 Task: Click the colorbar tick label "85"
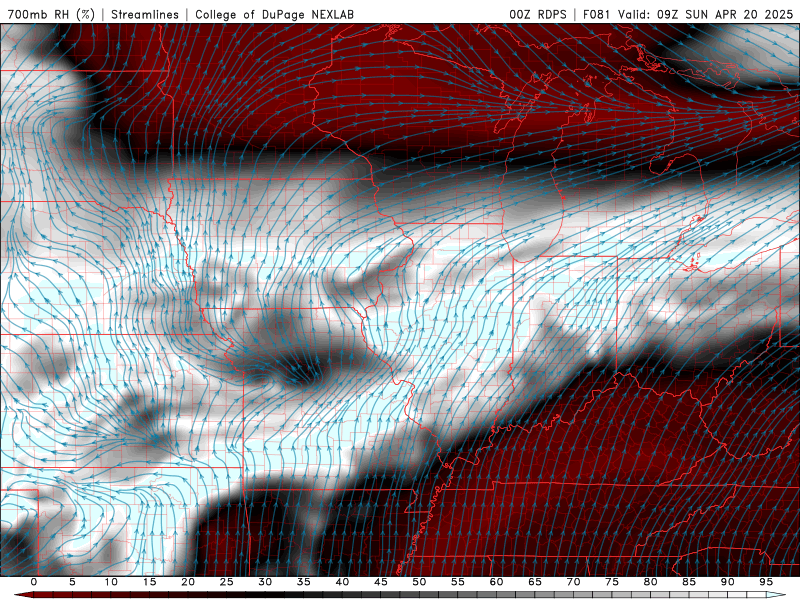tap(689, 582)
